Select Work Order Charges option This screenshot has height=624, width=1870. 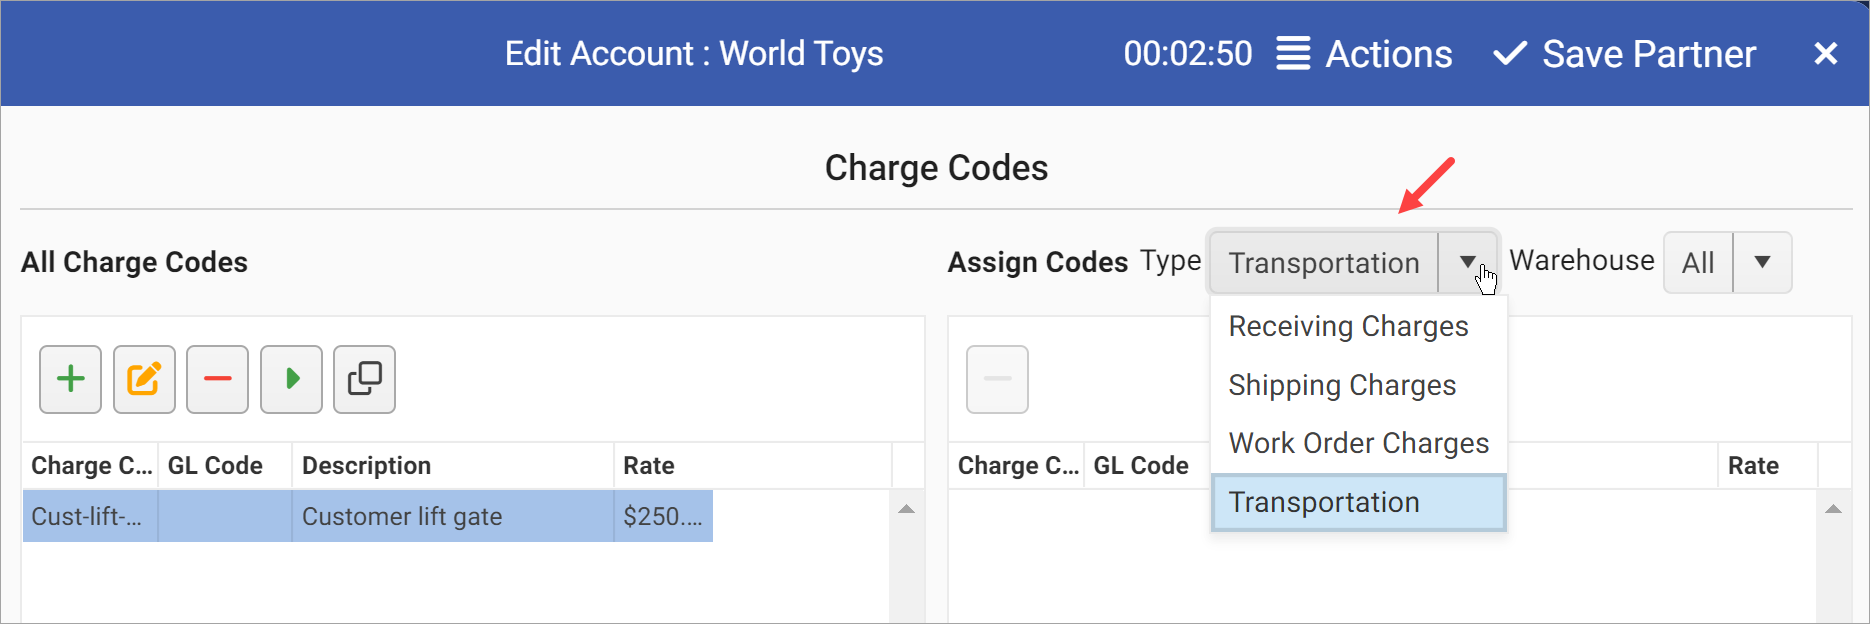[1359, 442]
